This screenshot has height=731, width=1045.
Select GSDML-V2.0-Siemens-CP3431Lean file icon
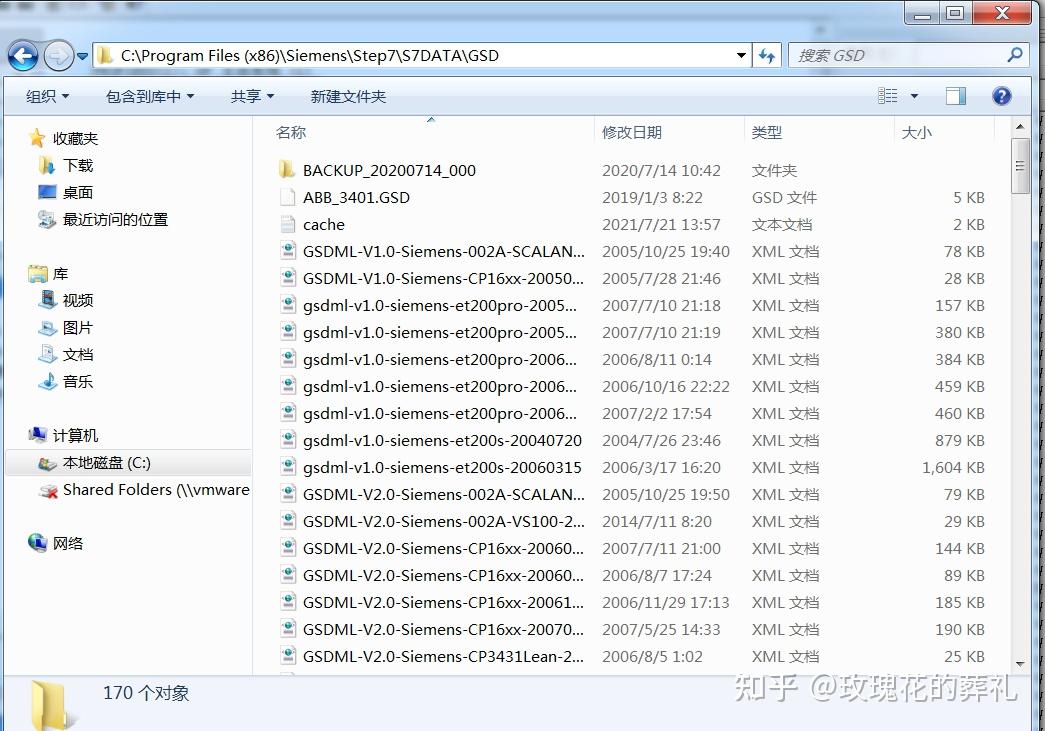coord(287,656)
